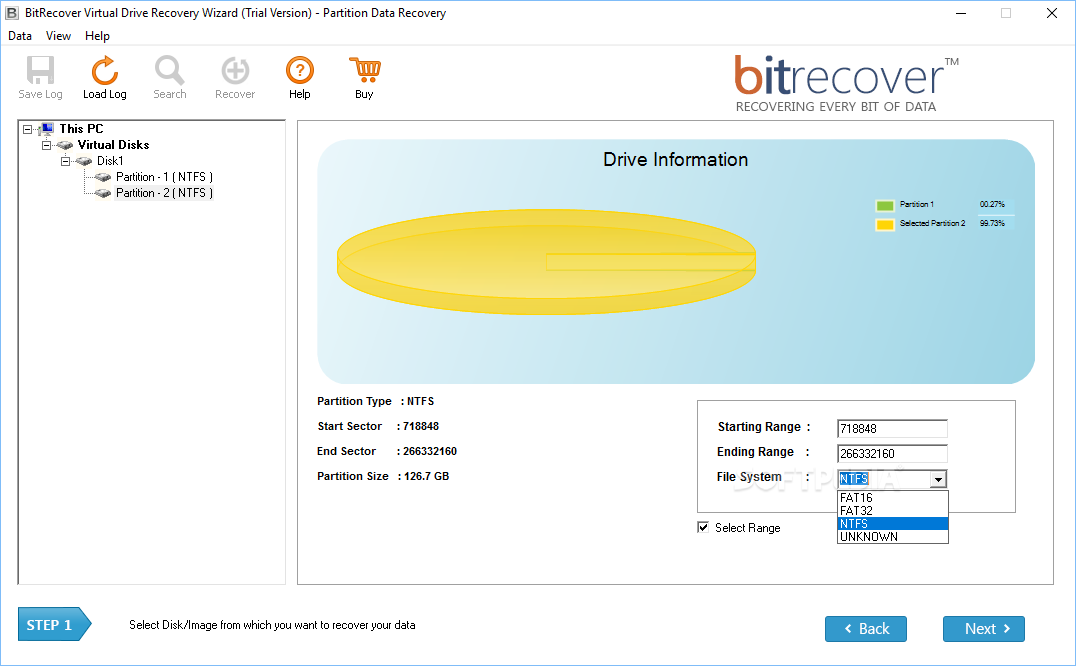Screen dimensions: 1076x666
Task: Click the Recover toolbar icon
Action: coord(235,70)
